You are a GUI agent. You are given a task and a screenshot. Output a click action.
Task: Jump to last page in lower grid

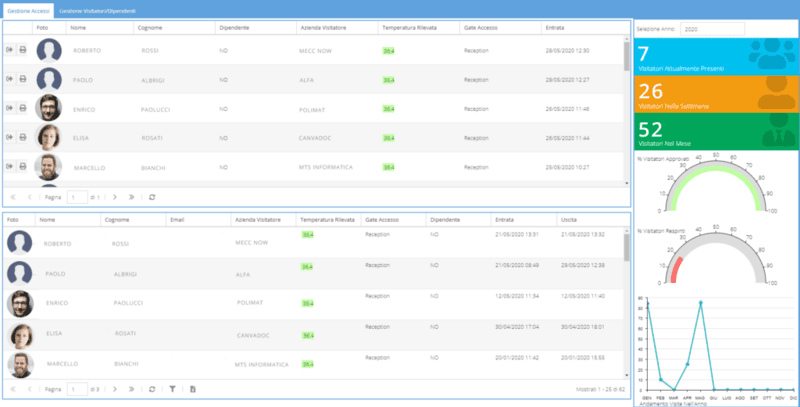click(132, 388)
